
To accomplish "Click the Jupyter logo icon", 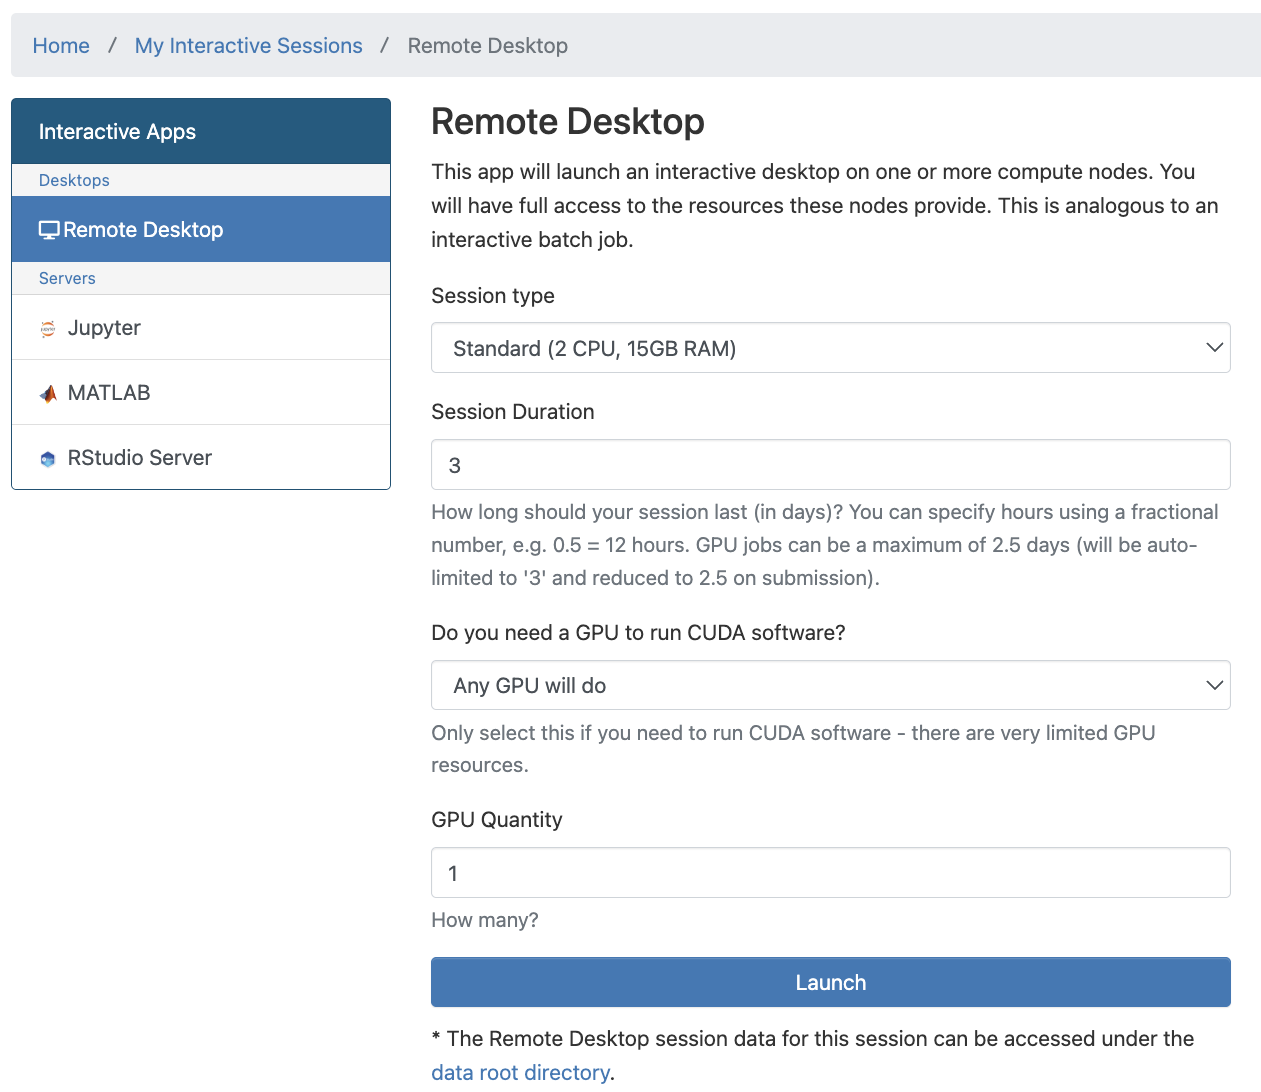I will pyautogui.click(x=46, y=327).
